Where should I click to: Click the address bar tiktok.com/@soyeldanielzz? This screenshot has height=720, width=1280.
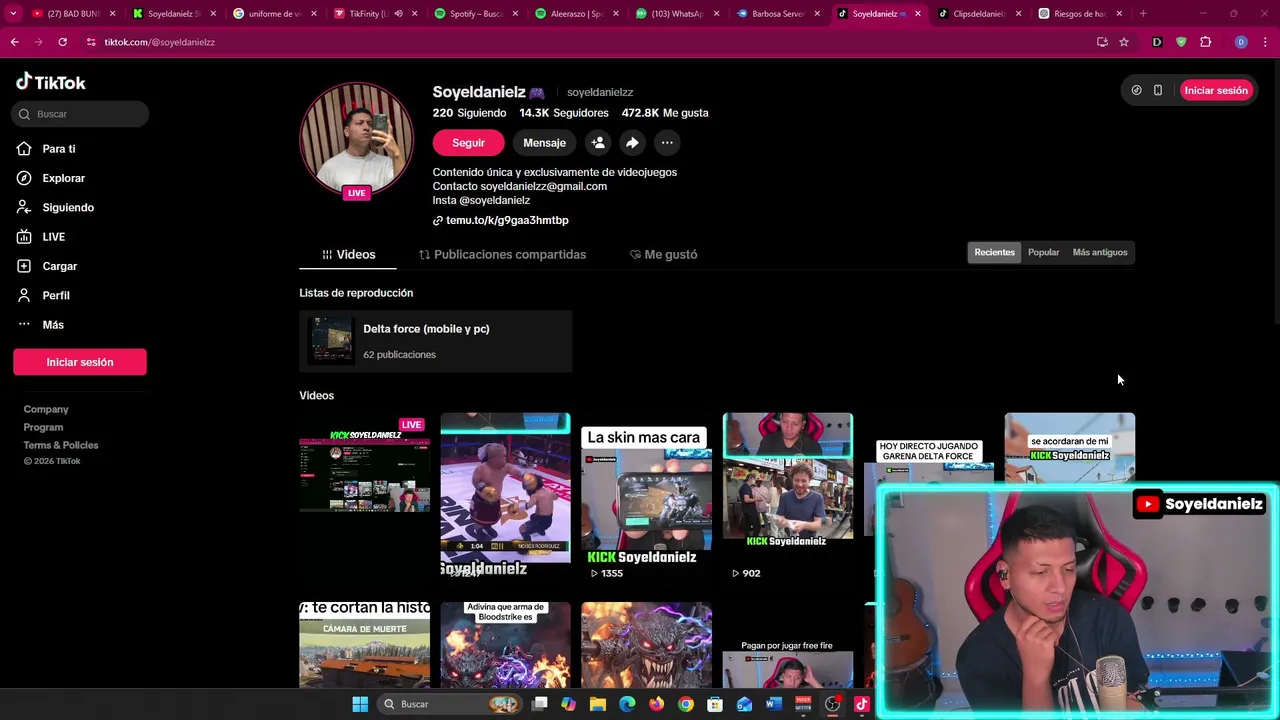click(159, 42)
